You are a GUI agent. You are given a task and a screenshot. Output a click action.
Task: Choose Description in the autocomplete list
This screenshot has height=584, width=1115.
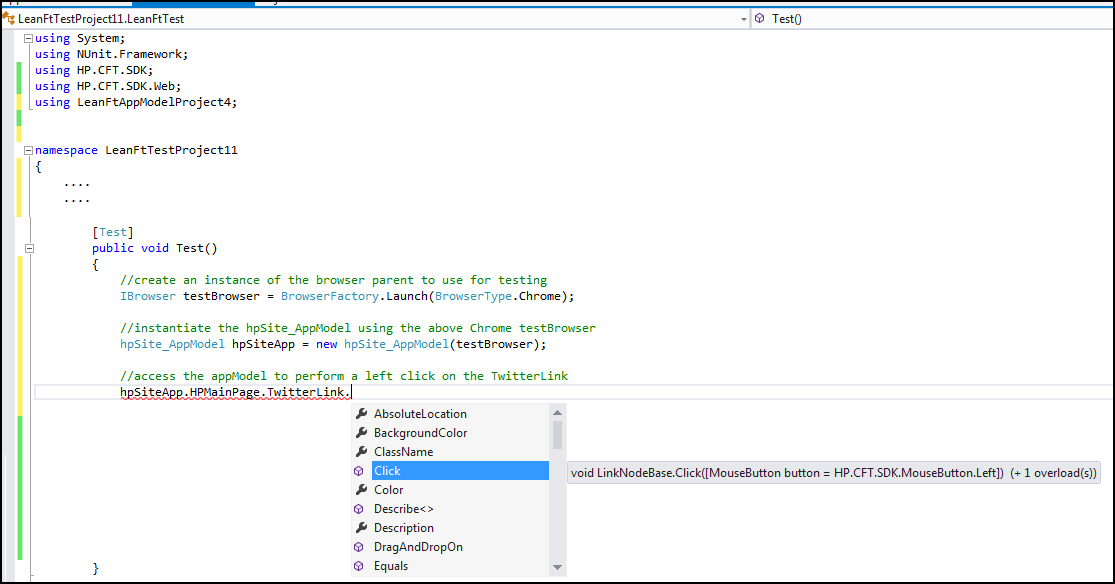(404, 528)
